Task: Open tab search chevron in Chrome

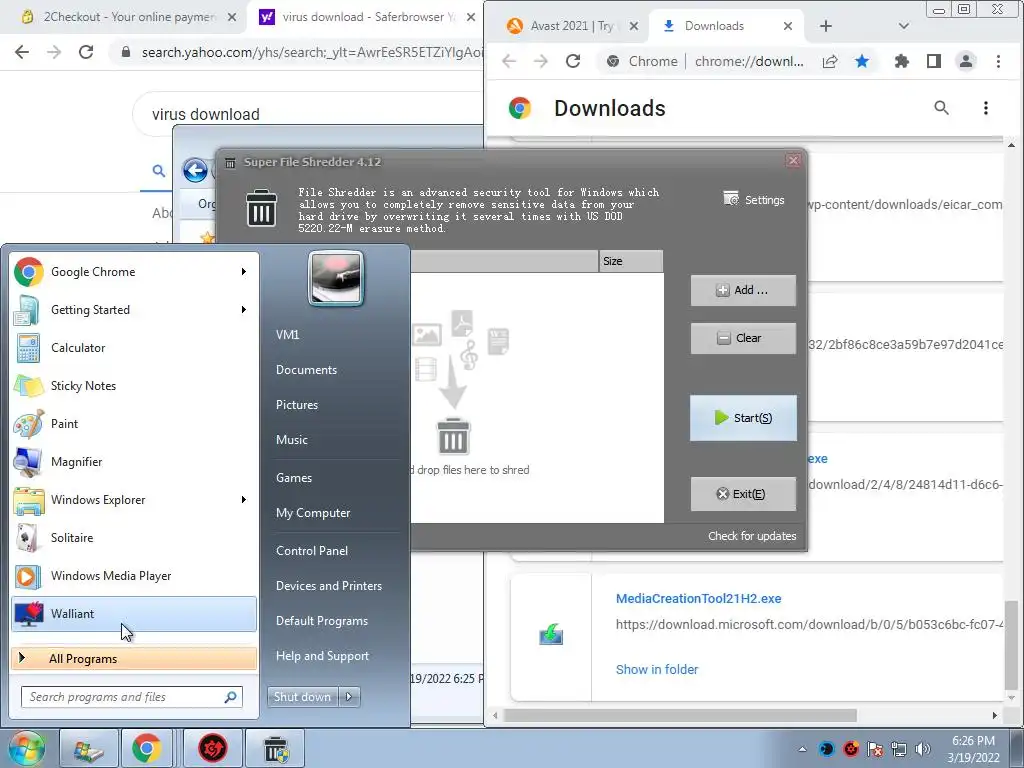Action: (x=904, y=26)
